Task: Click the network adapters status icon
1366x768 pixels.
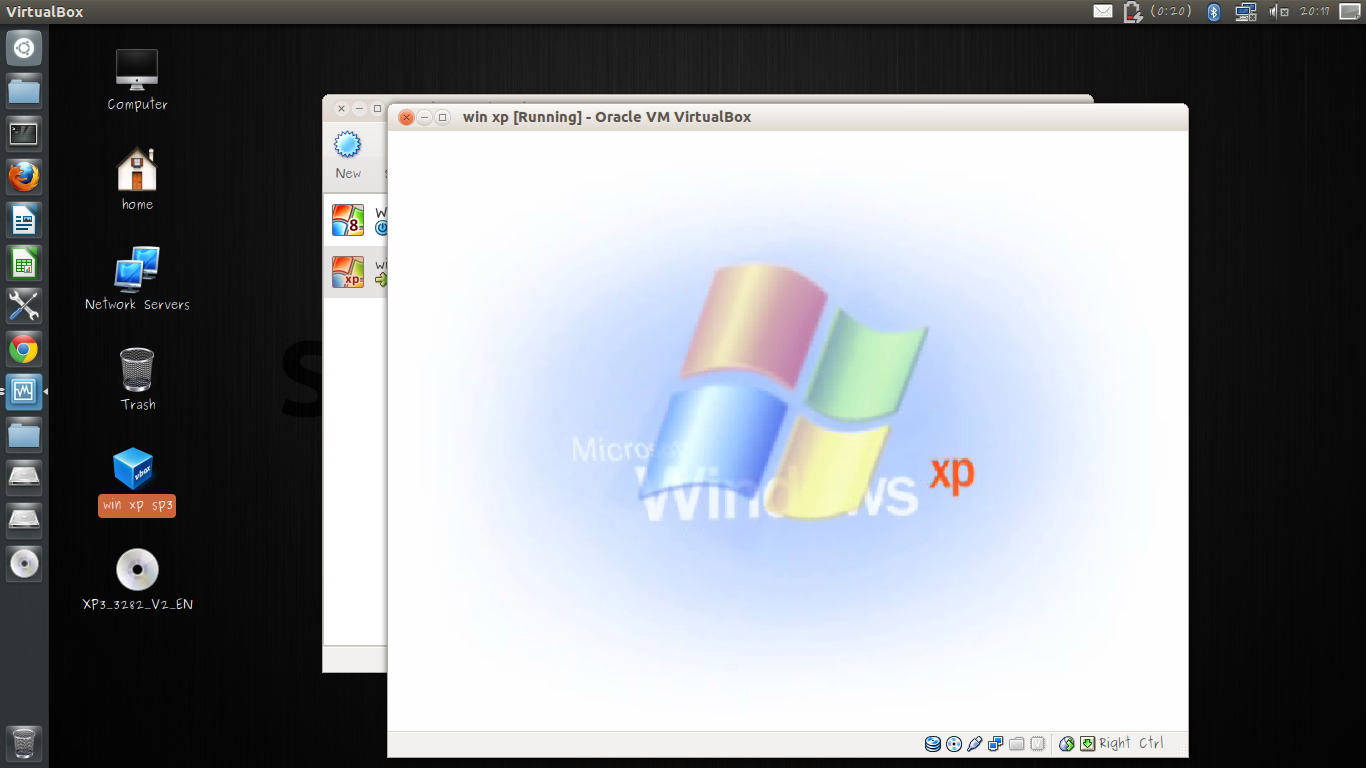Action: [x=995, y=744]
